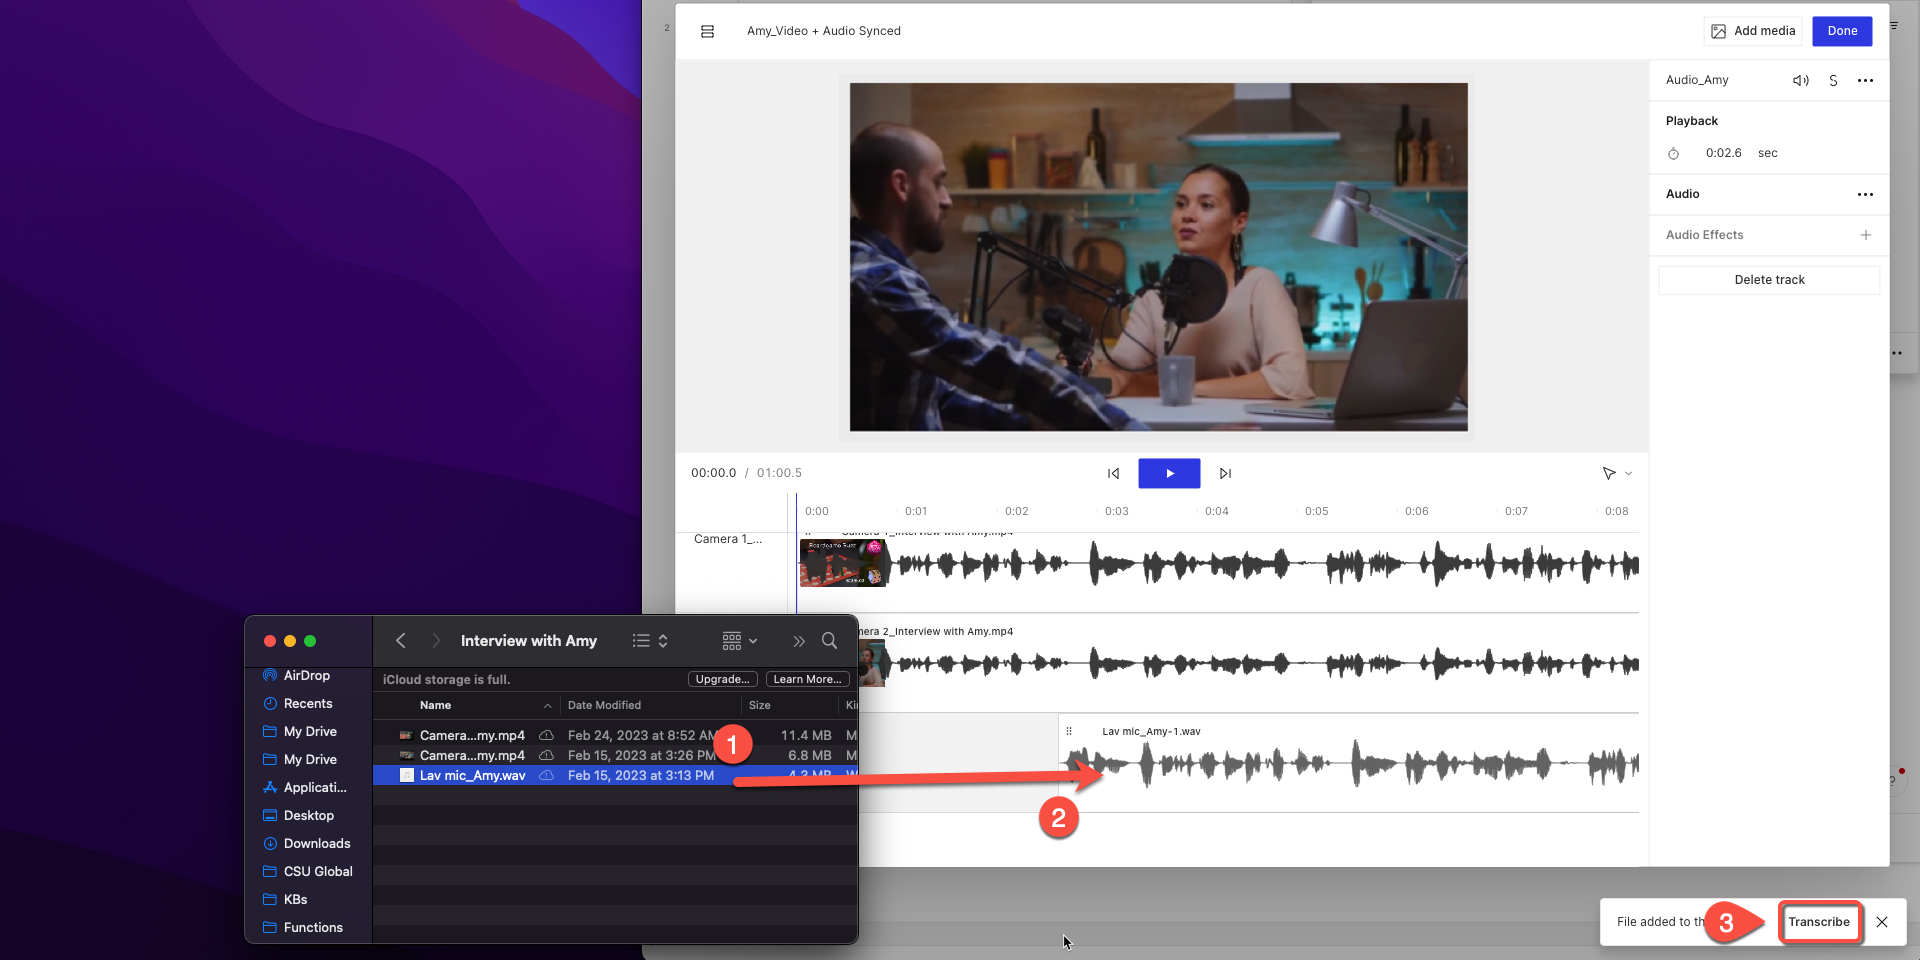
Task: Select the 11.4 MB Camera mp4 file
Action: point(615,735)
